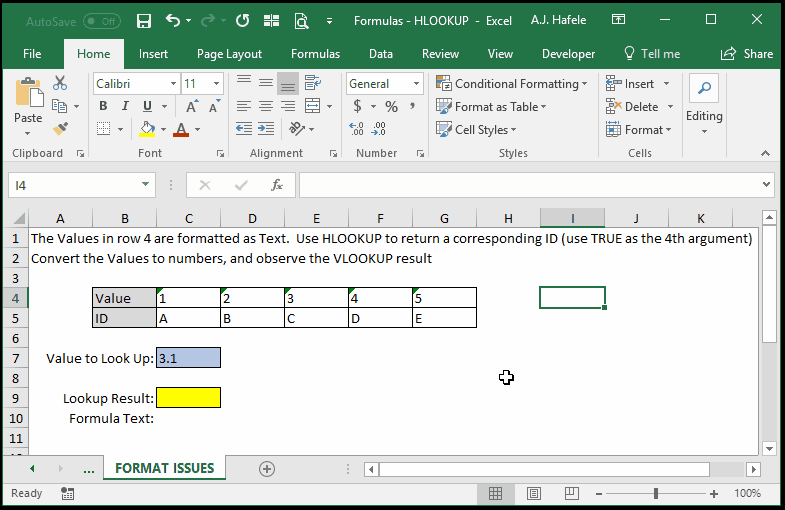
Task: Apply Comma Style icon
Action: coord(413,106)
